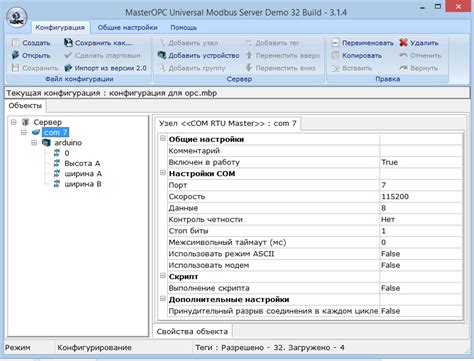Select the ширина В tag in tree

click(83, 184)
